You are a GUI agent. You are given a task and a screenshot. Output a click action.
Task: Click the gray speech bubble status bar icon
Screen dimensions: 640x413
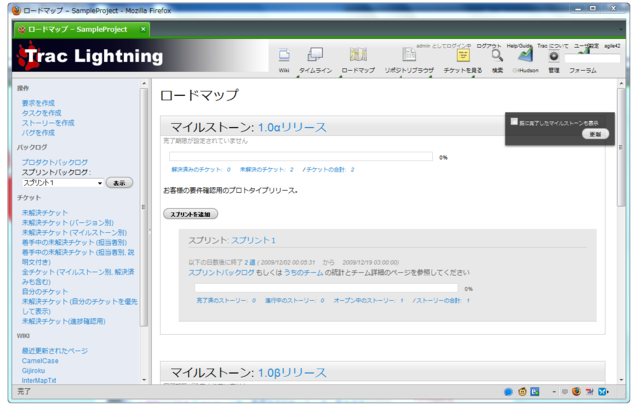click(564, 392)
